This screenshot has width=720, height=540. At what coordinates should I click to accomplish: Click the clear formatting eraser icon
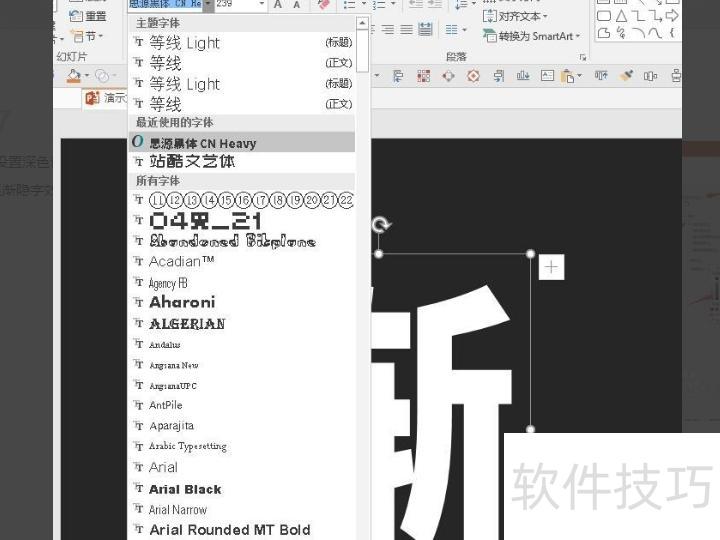click(323, 5)
